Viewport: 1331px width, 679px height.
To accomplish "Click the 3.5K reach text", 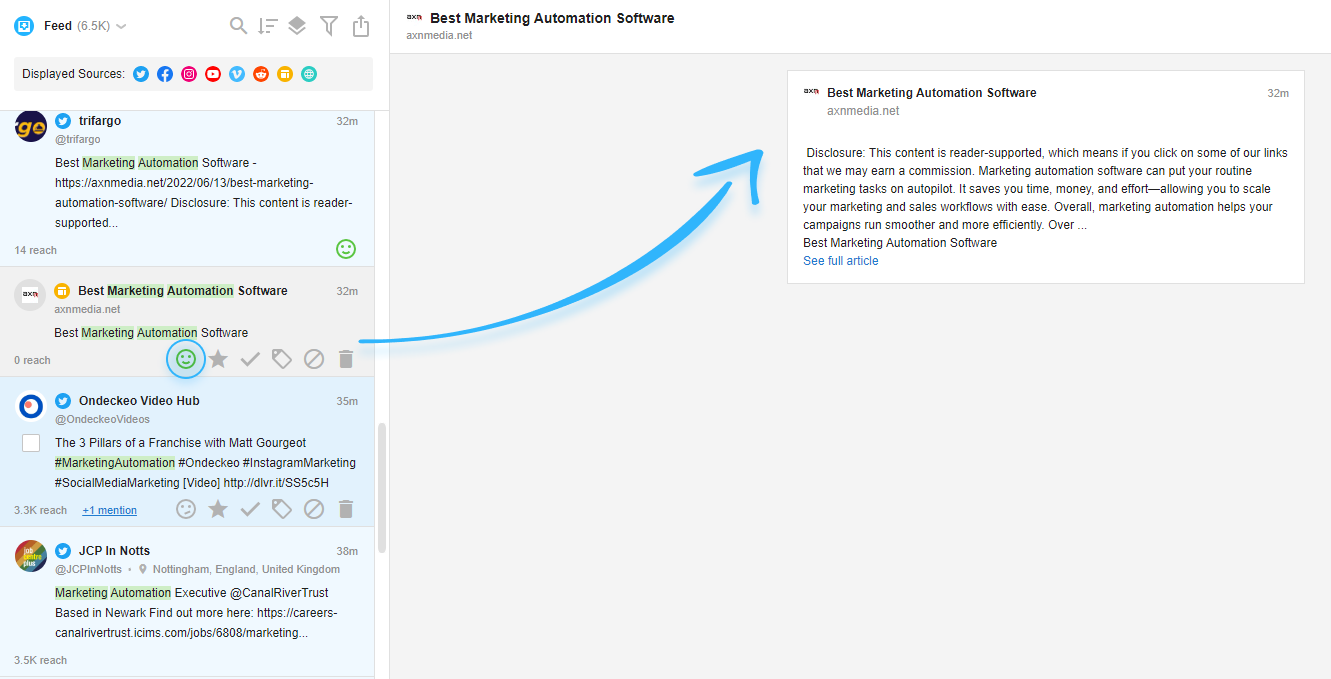I will pos(41,660).
